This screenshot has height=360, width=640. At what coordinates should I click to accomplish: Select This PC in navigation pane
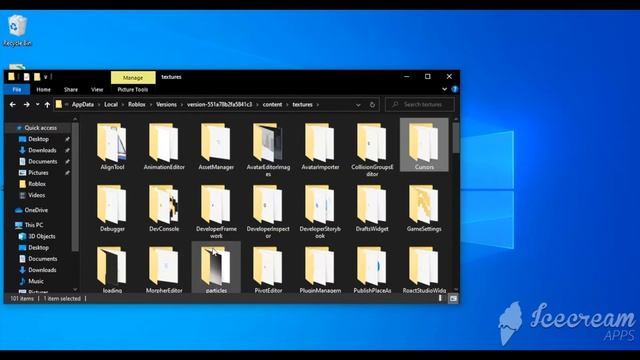33,225
